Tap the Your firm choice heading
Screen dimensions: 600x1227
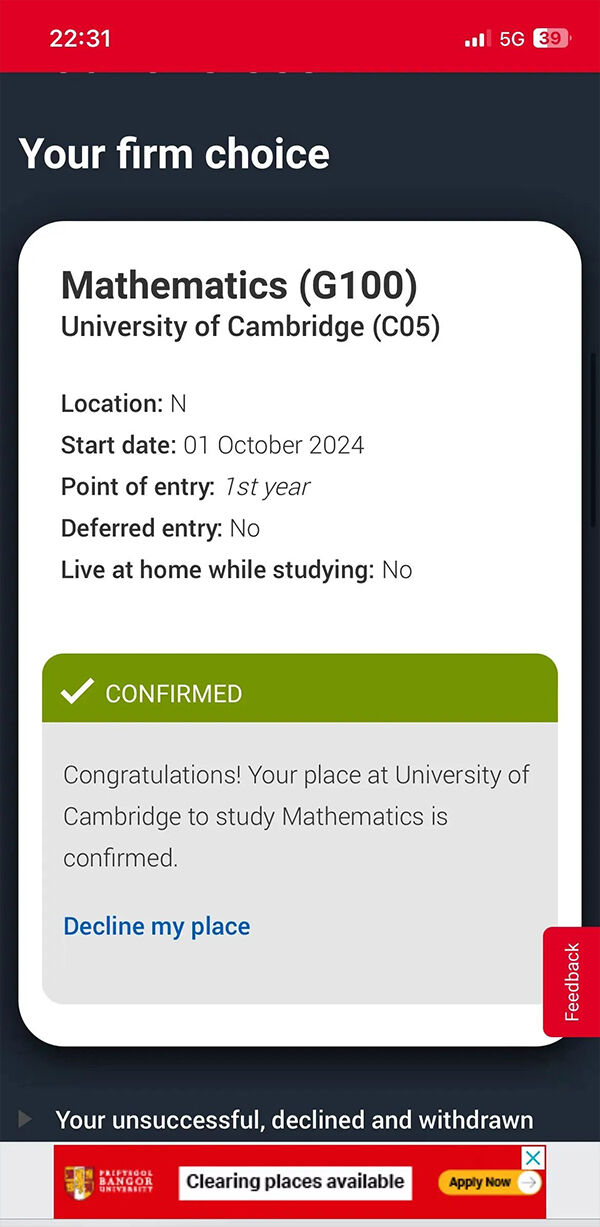point(174,154)
